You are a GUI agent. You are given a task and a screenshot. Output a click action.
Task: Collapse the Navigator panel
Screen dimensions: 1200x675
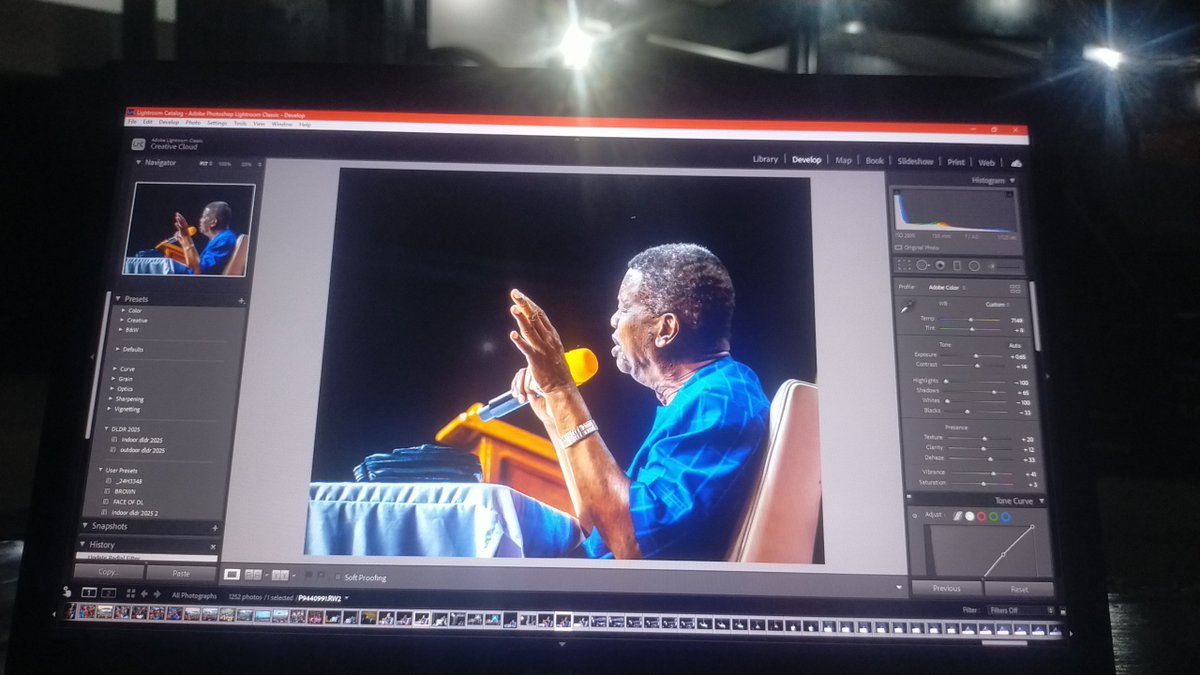(x=139, y=163)
